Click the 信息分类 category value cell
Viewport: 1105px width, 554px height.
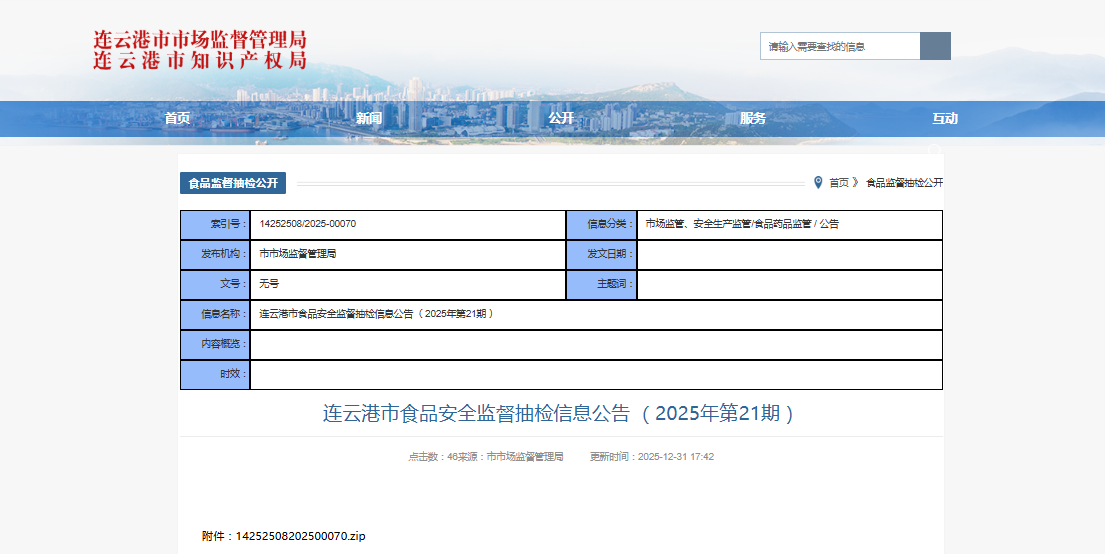click(742, 224)
